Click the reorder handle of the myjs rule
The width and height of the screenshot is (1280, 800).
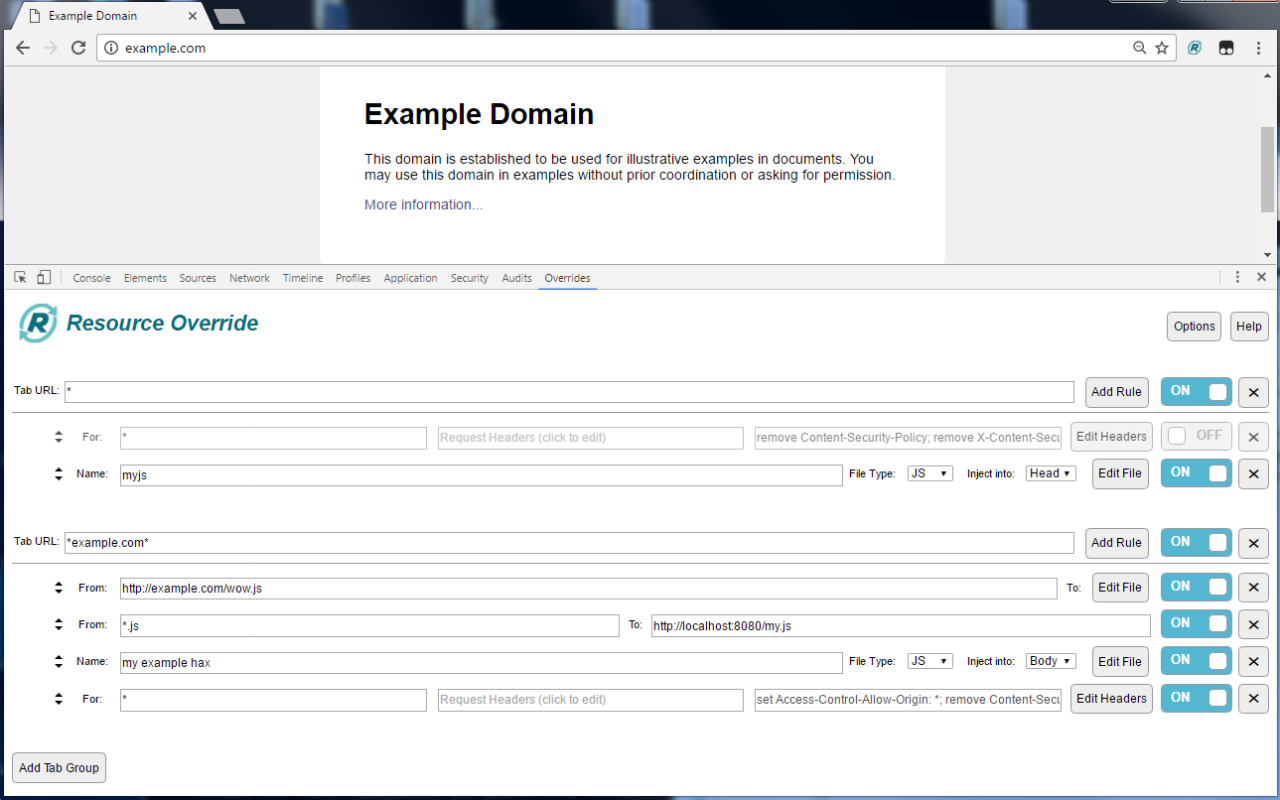click(59, 474)
